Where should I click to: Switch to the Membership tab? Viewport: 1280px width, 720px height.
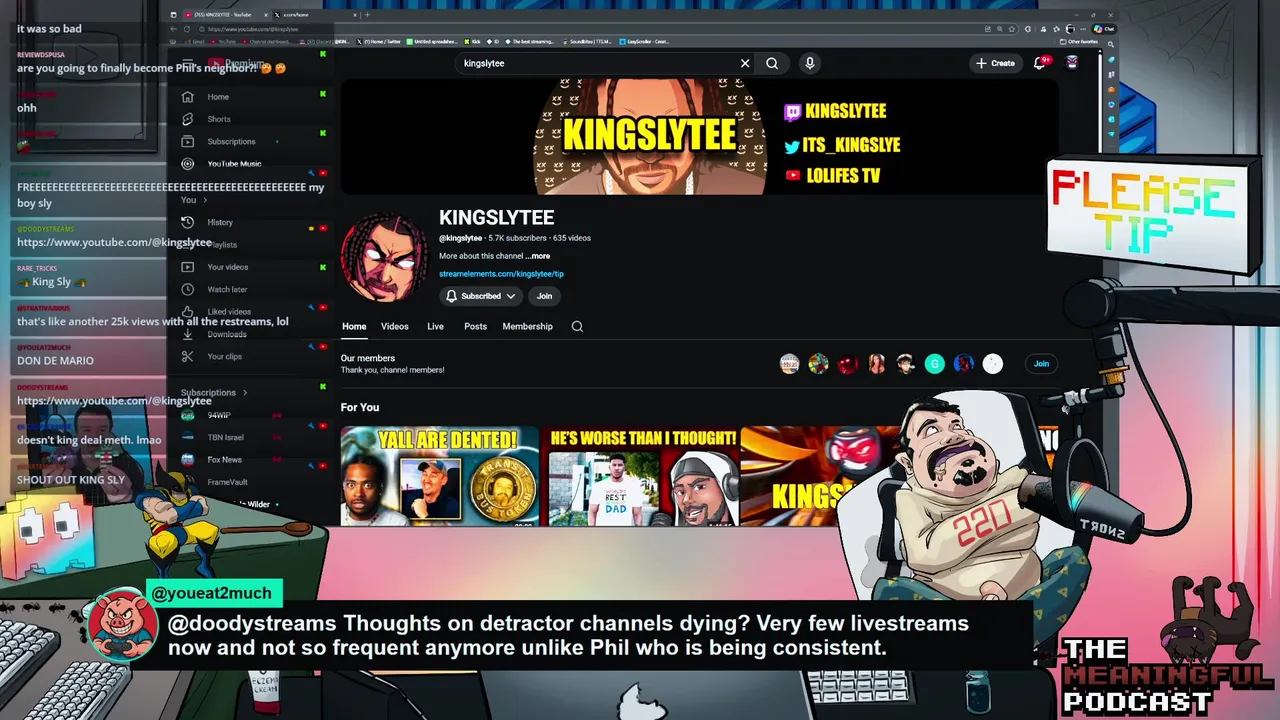527,326
